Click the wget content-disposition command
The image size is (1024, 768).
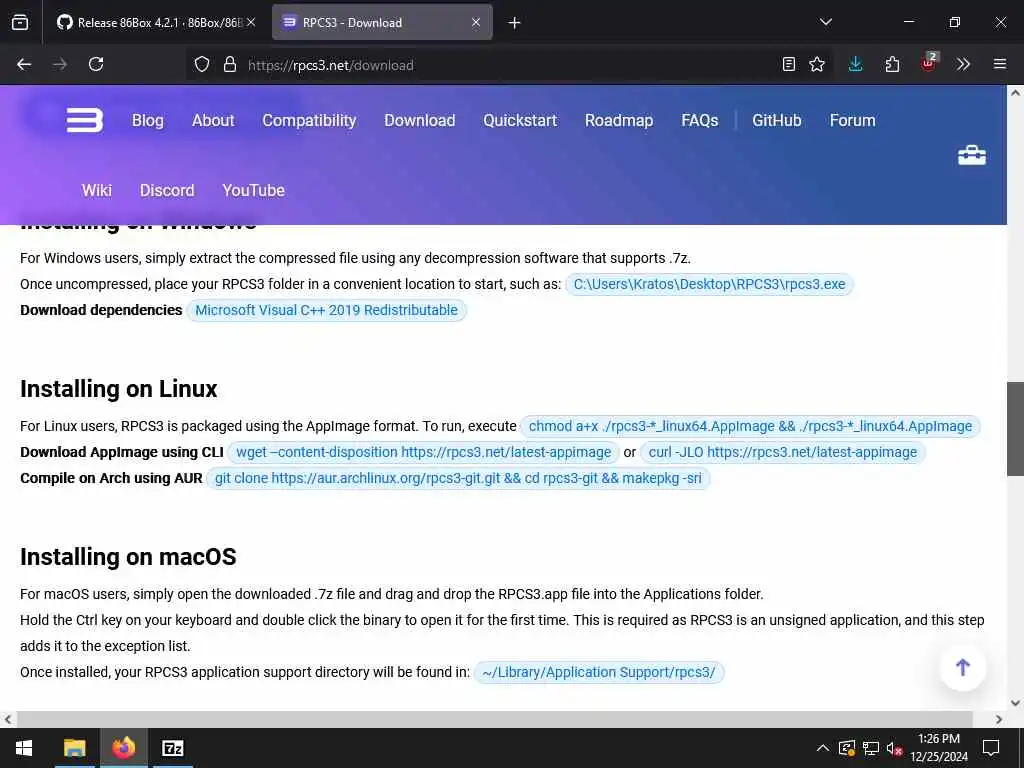(423, 452)
